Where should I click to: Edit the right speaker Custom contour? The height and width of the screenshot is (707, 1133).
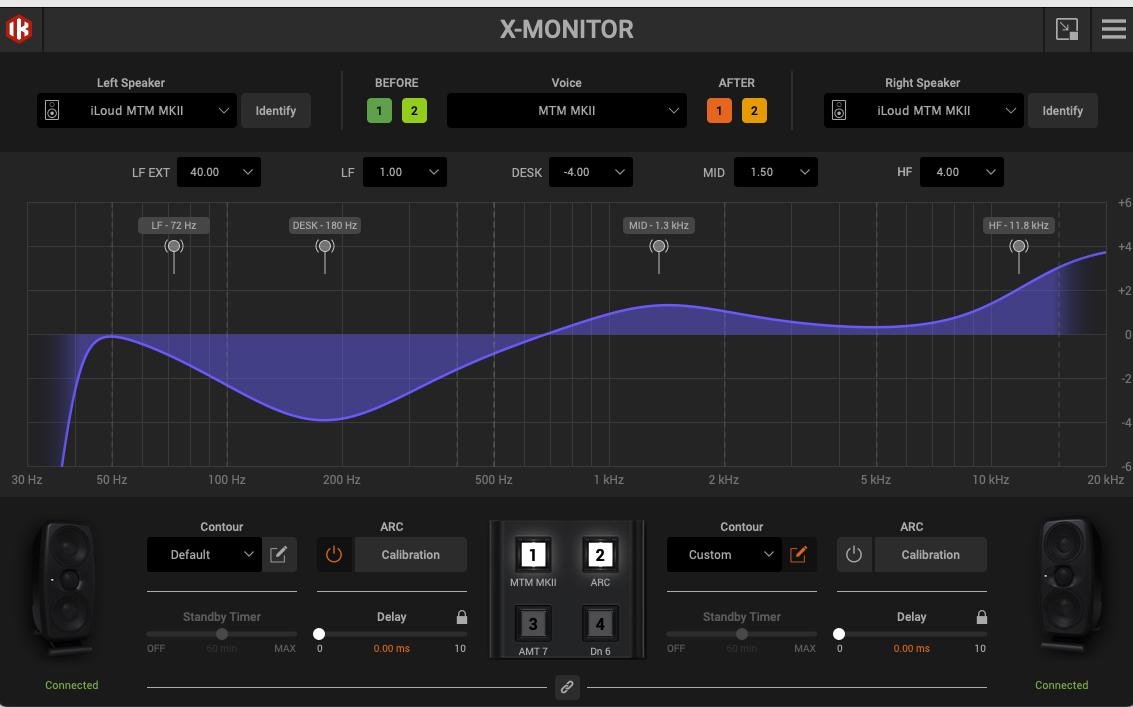tap(798, 554)
